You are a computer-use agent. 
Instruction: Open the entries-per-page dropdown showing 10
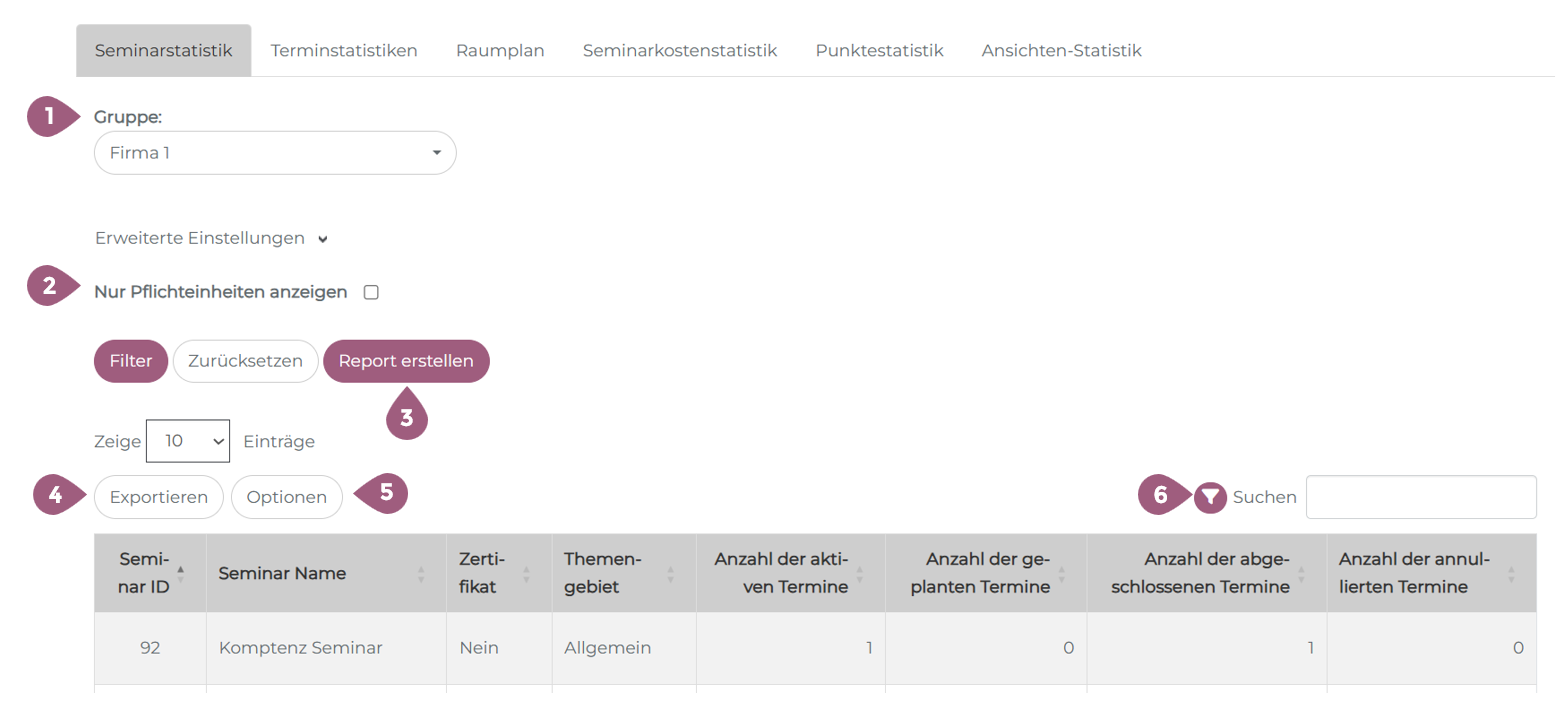click(x=188, y=441)
